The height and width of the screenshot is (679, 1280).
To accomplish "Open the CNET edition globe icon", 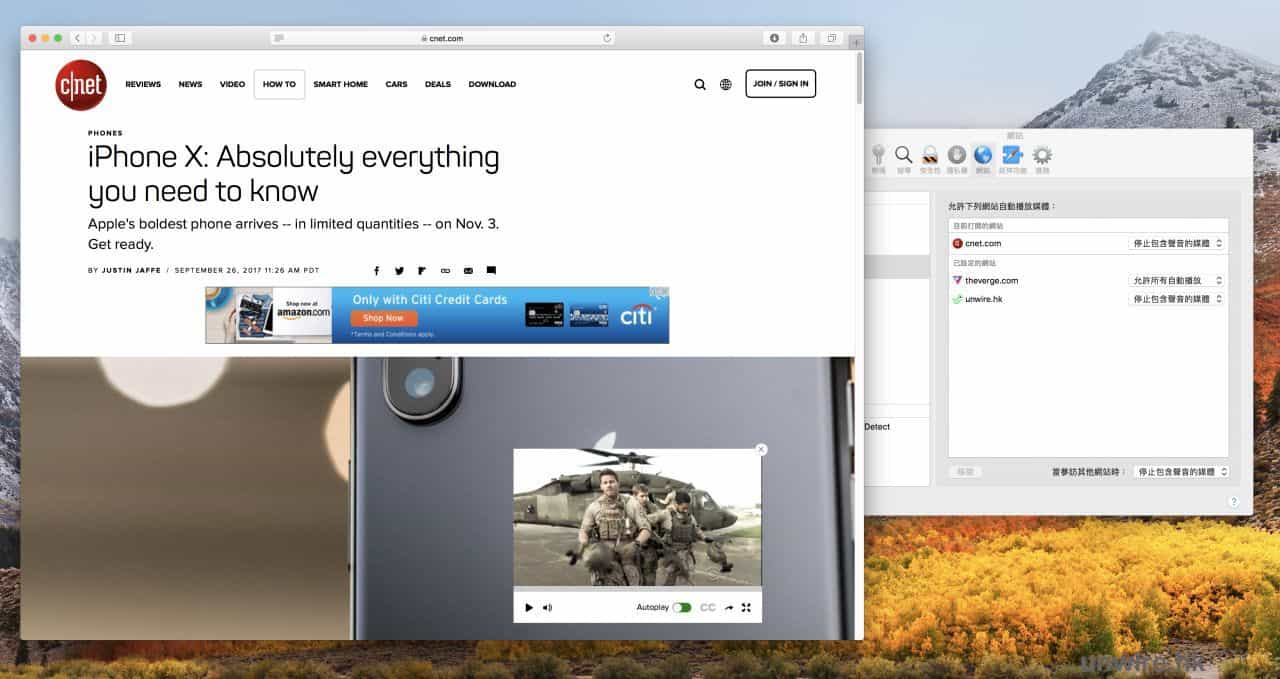I will coord(726,85).
